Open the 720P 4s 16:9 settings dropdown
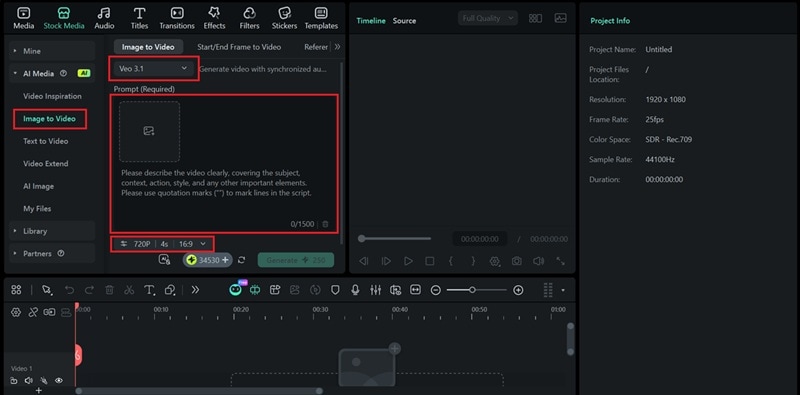800x395 pixels. click(163, 244)
